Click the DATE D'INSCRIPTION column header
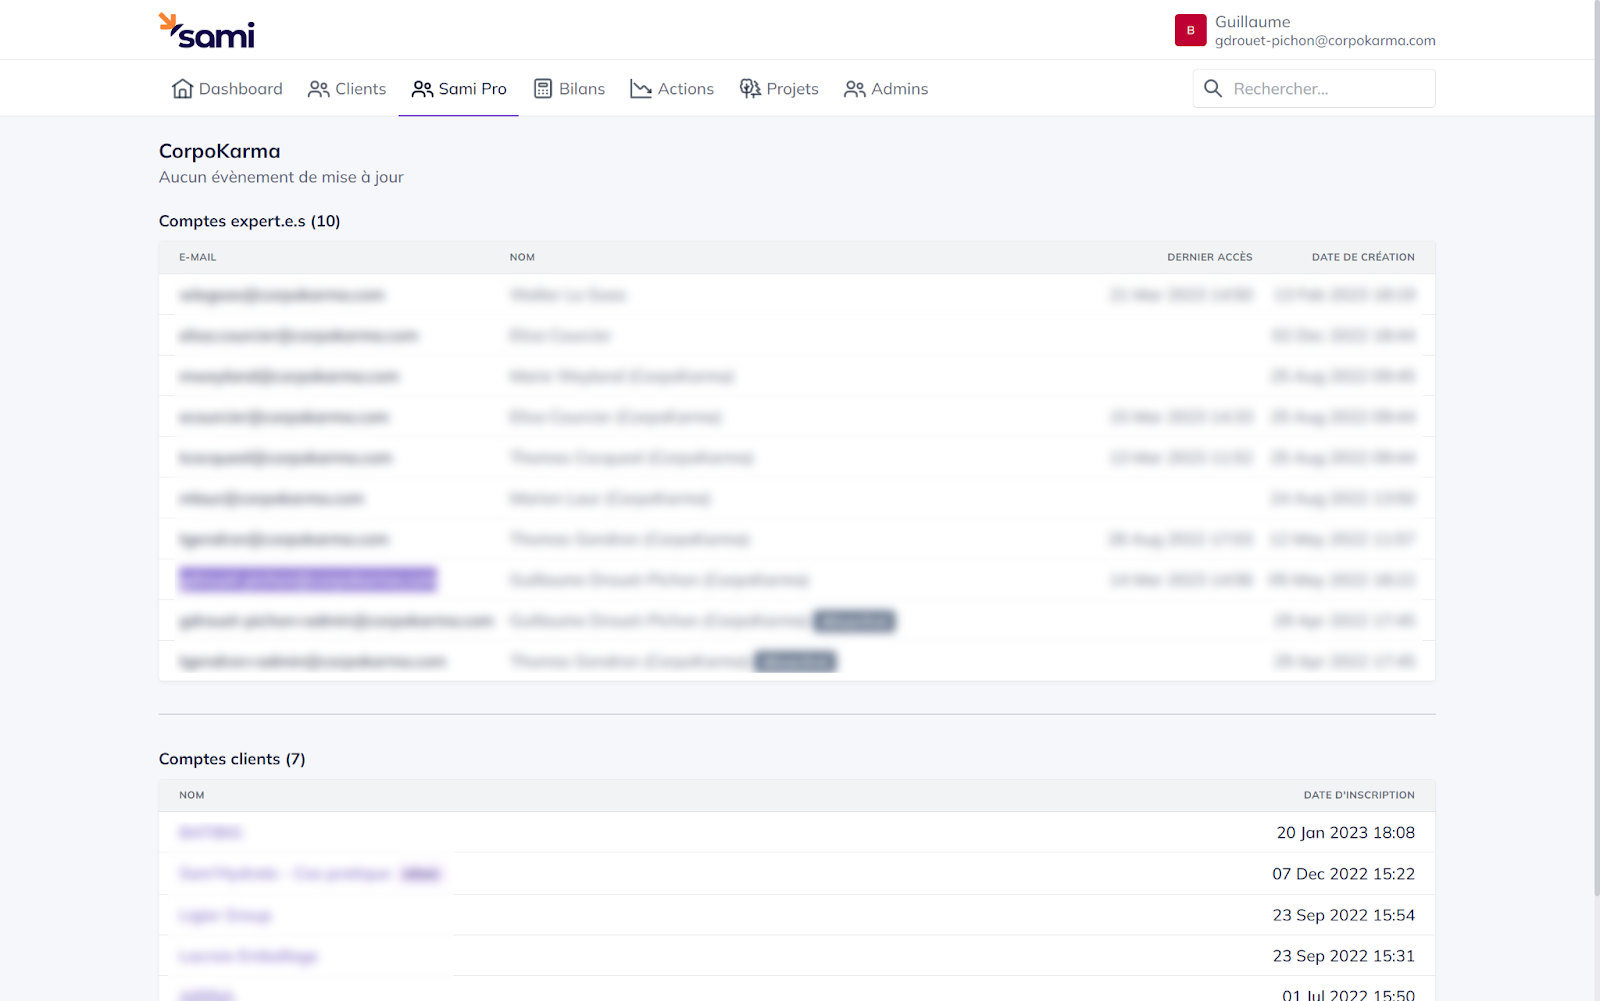The image size is (1600, 1001). 1359,795
